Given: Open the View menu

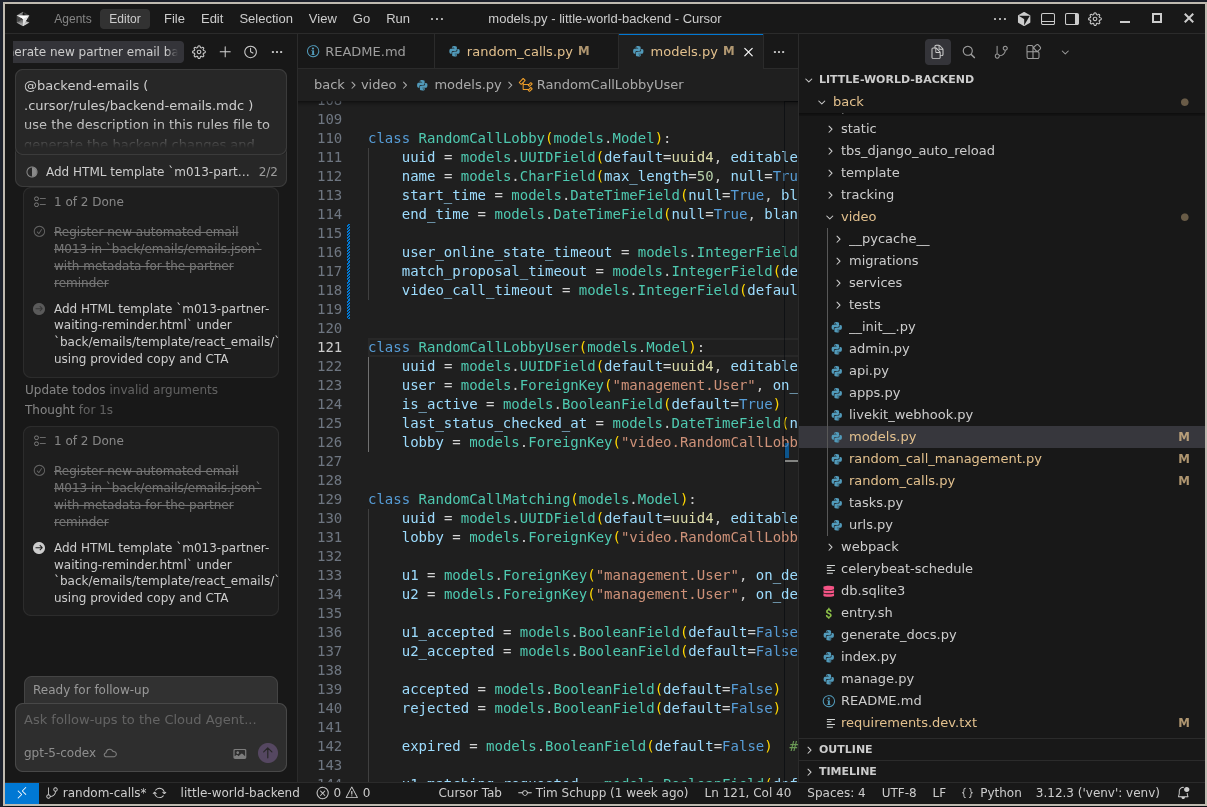Looking at the screenshot, I should tap(321, 18).
